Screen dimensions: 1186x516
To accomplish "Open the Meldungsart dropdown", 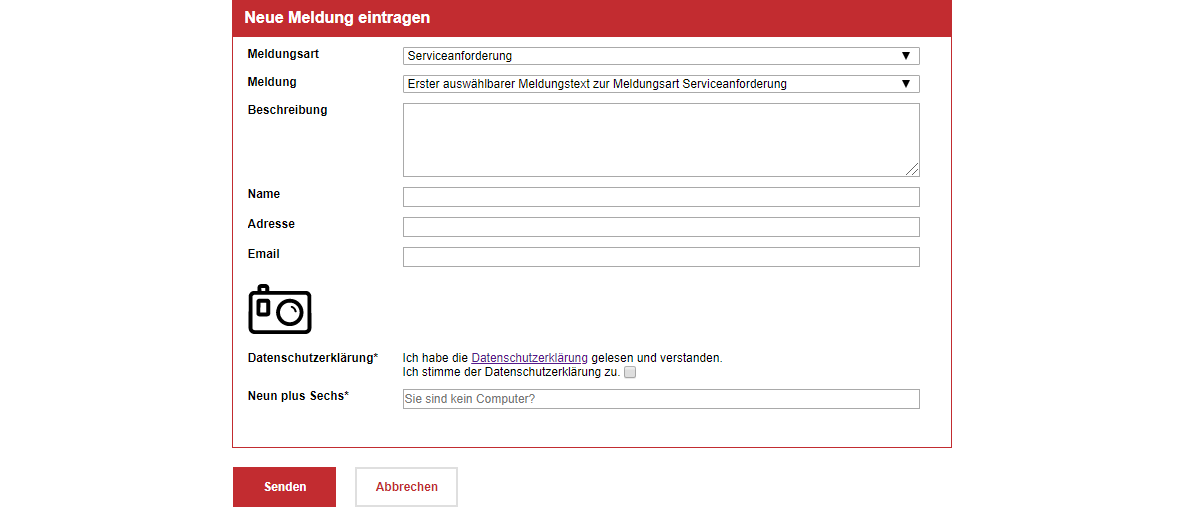I will coord(660,56).
